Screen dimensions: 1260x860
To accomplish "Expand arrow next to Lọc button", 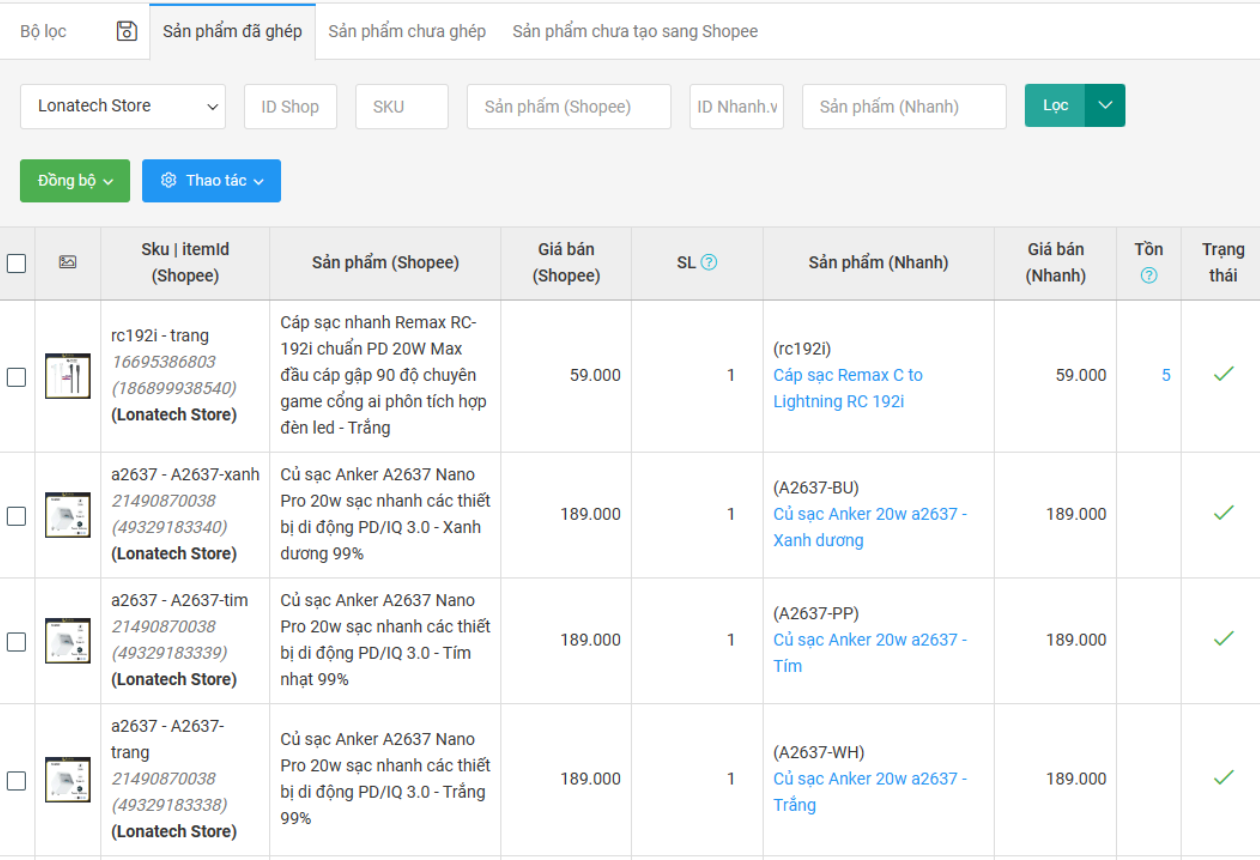I will click(x=1105, y=105).
